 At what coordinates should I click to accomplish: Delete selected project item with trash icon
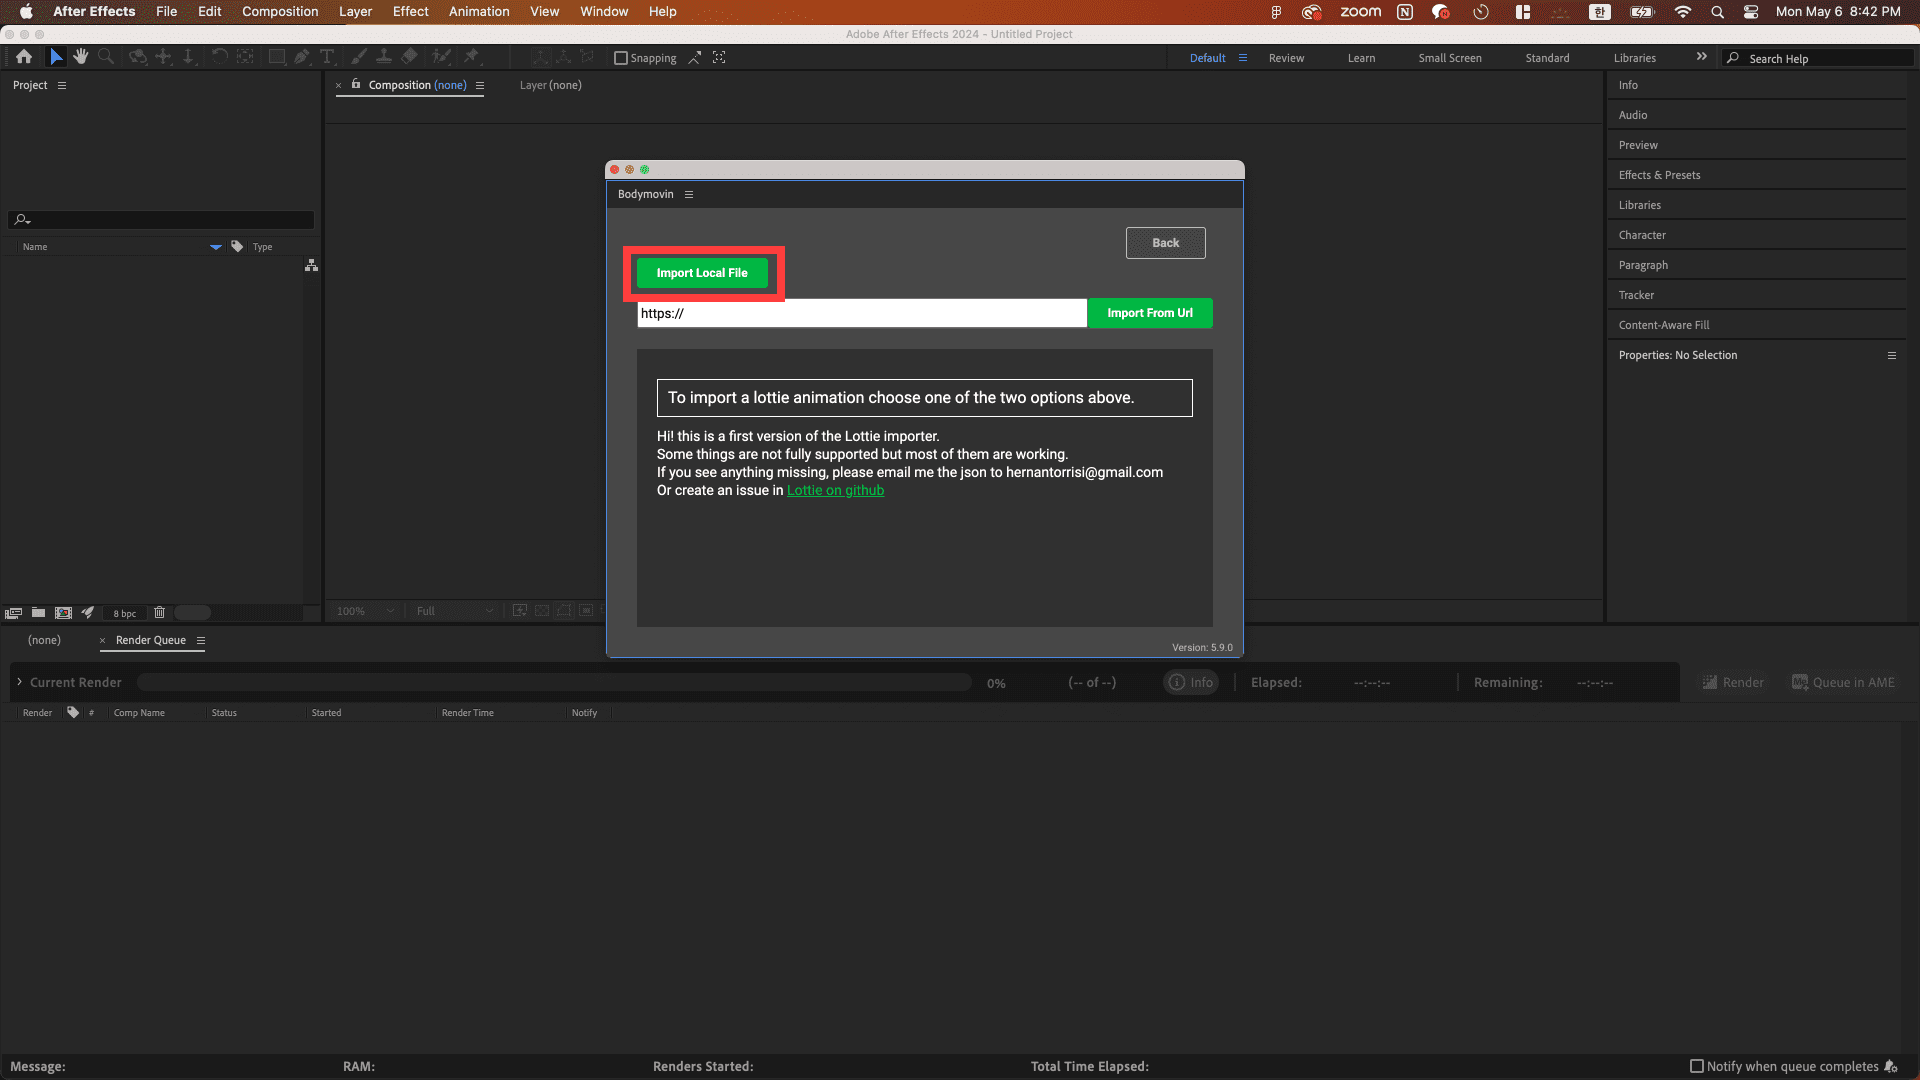159,612
